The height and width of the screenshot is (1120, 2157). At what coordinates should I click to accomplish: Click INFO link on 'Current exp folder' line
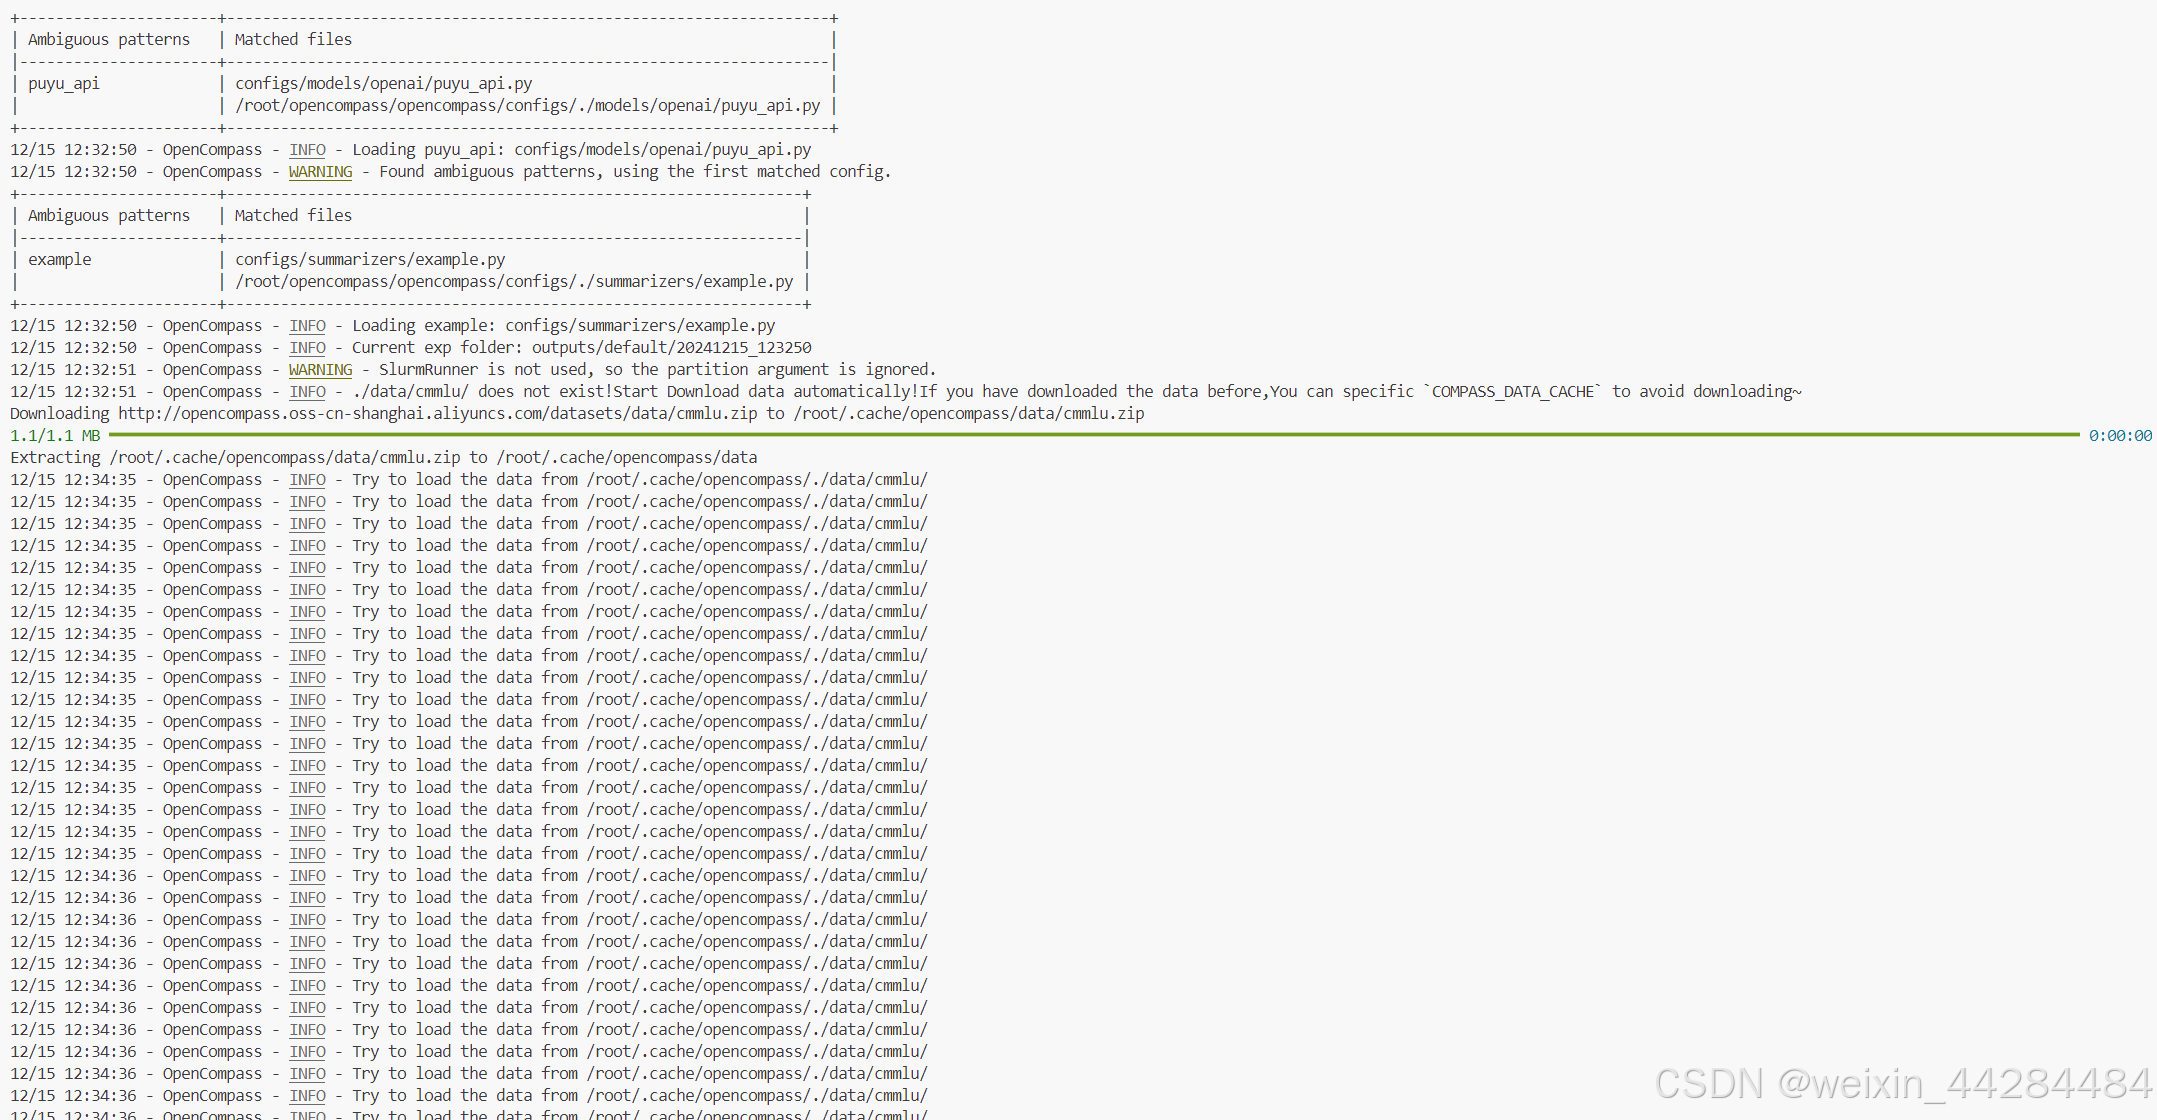coord(307,348)
